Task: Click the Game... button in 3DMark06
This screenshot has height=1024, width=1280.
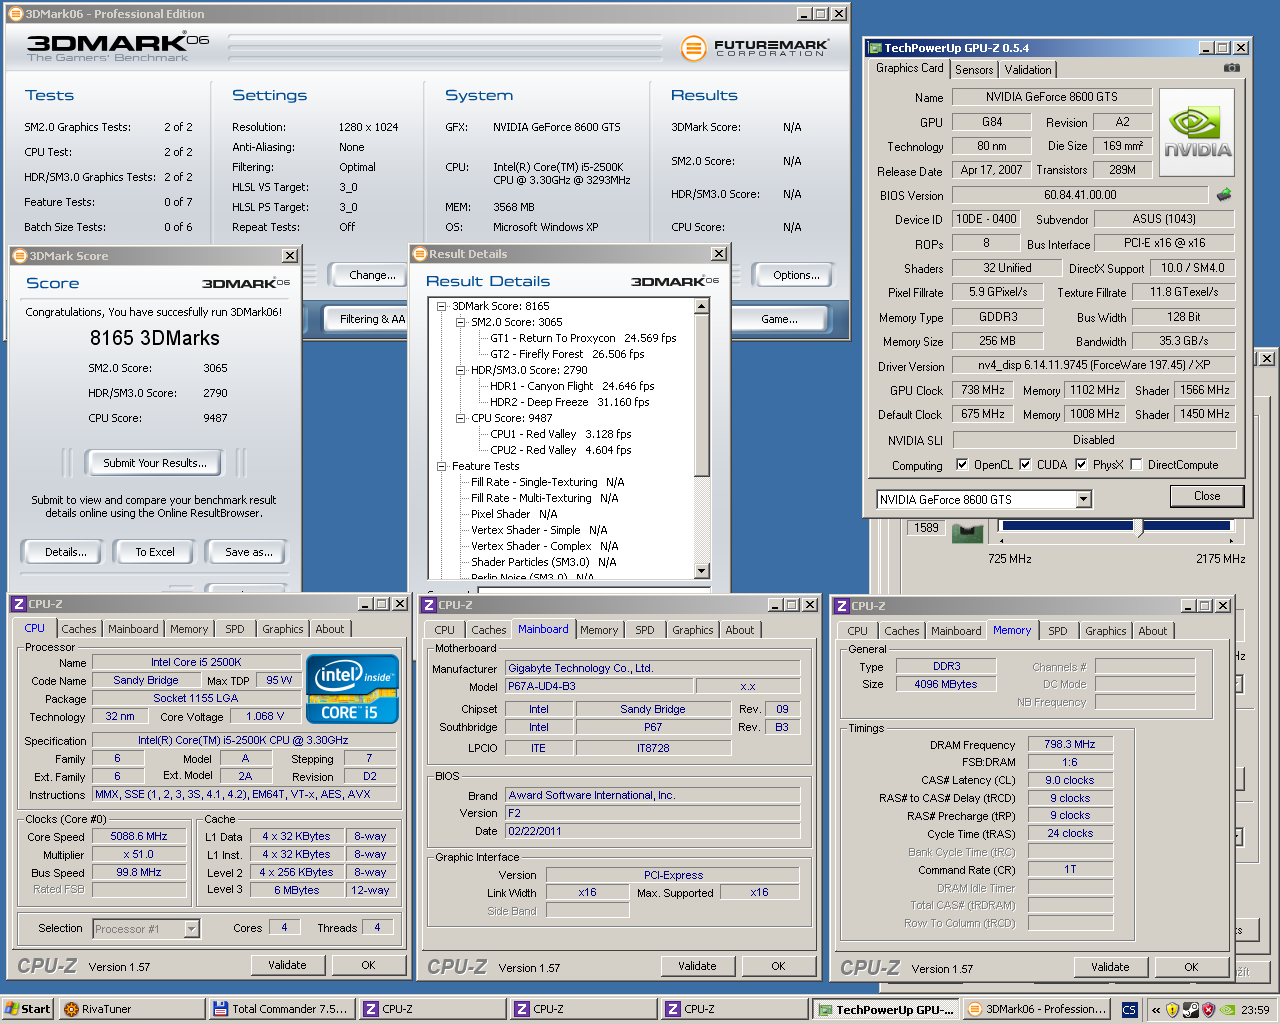Action: [x=779, y=319]
